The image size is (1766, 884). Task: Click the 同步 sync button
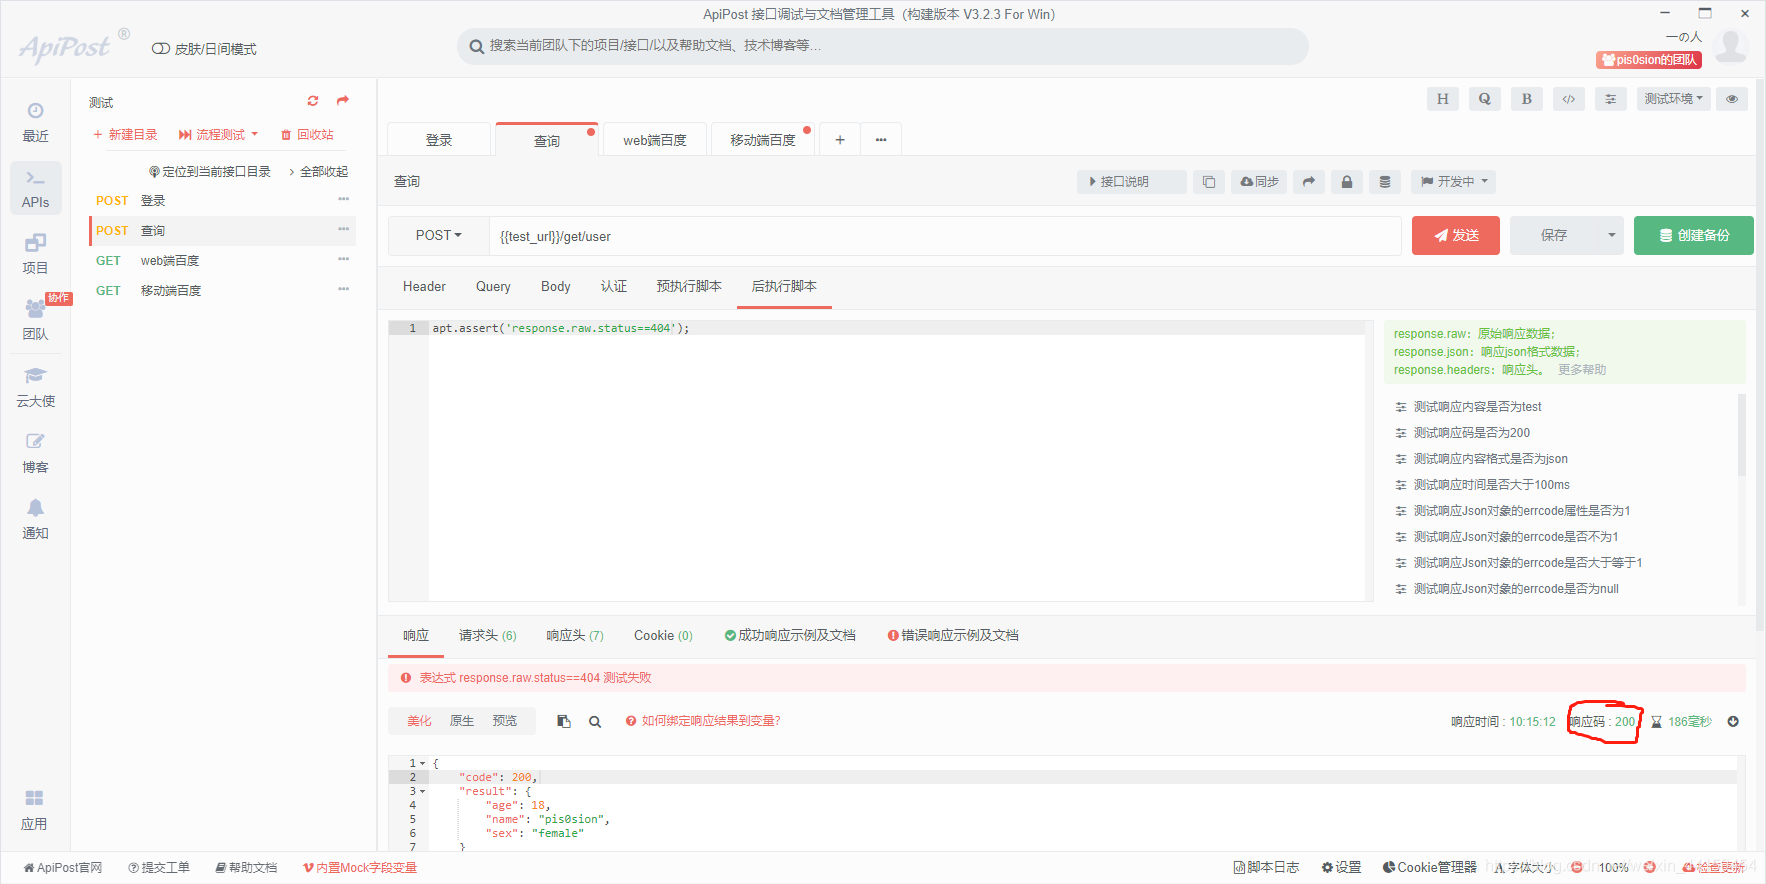tap(1259, 182)
